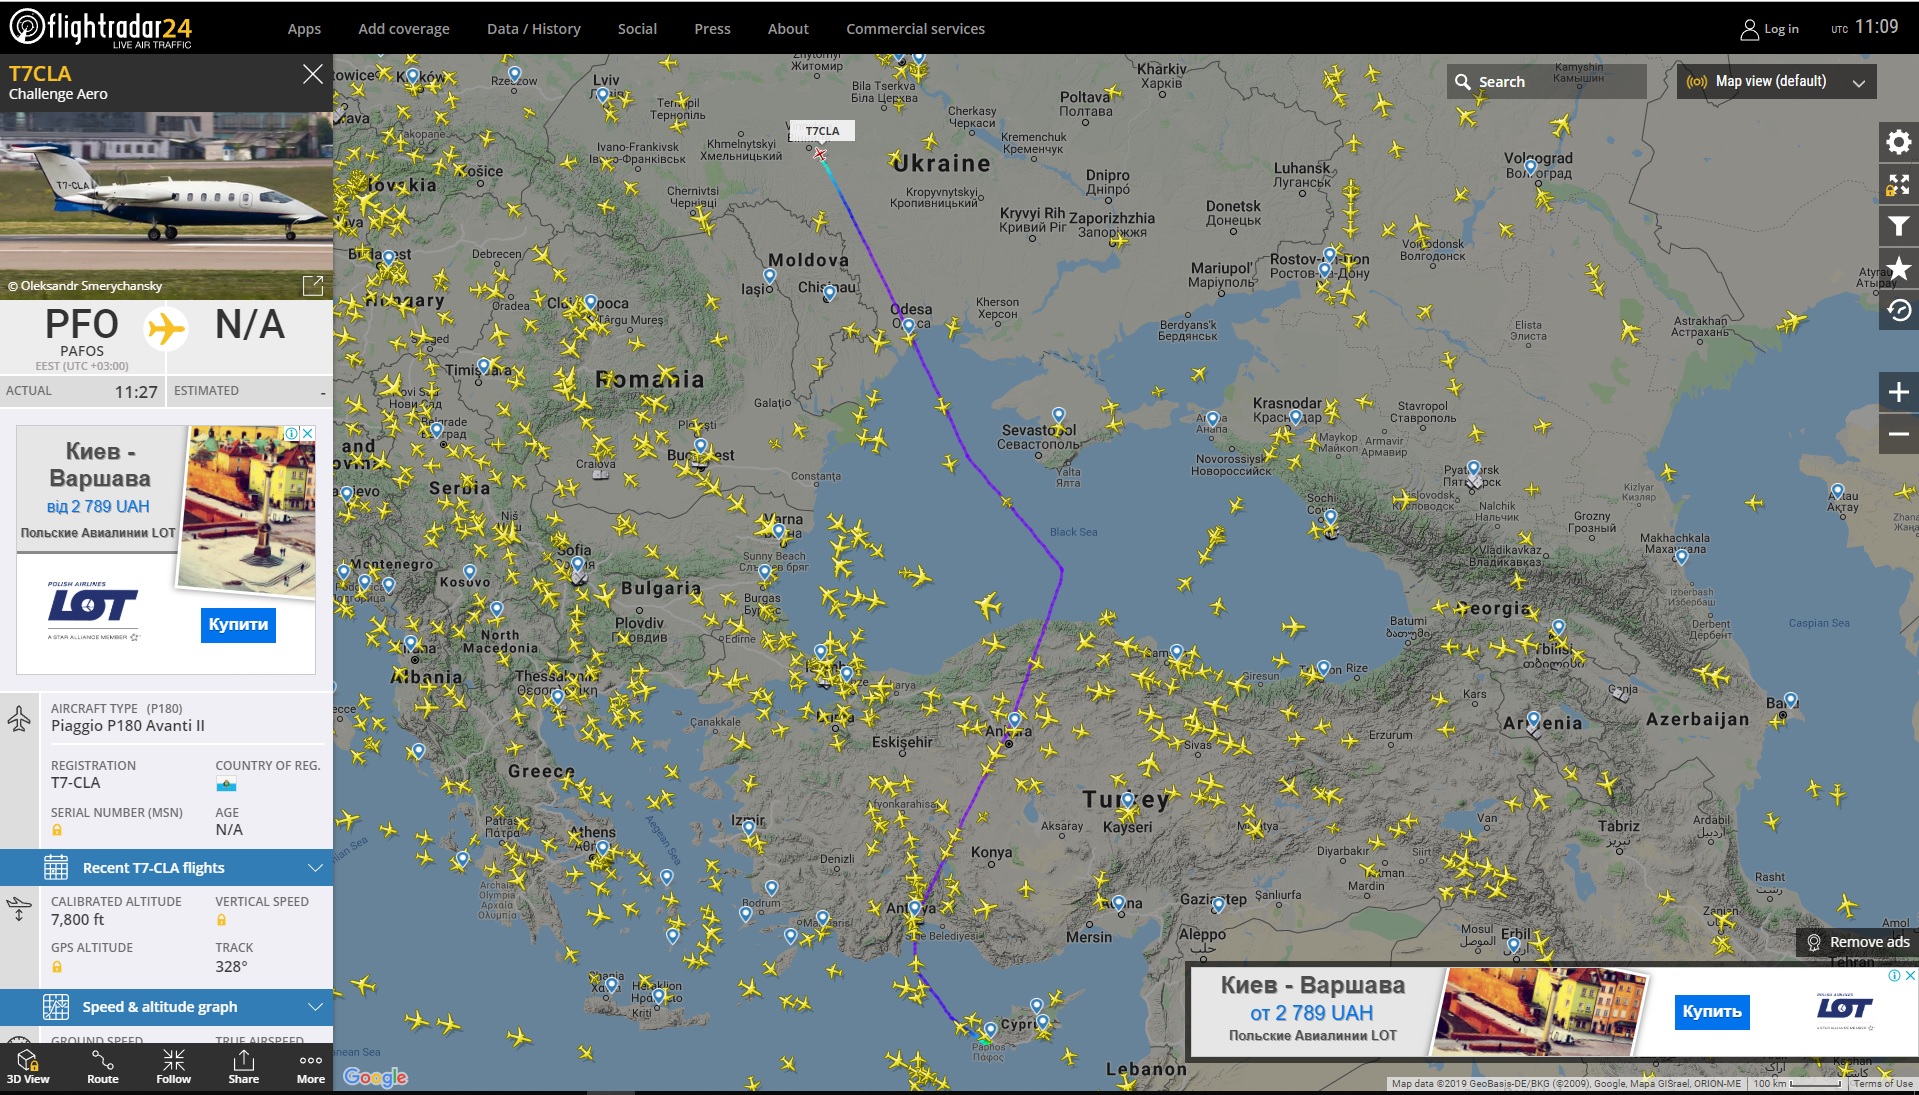Open 3D View for the flight

pyautogui.click(x=28, y=1066)
